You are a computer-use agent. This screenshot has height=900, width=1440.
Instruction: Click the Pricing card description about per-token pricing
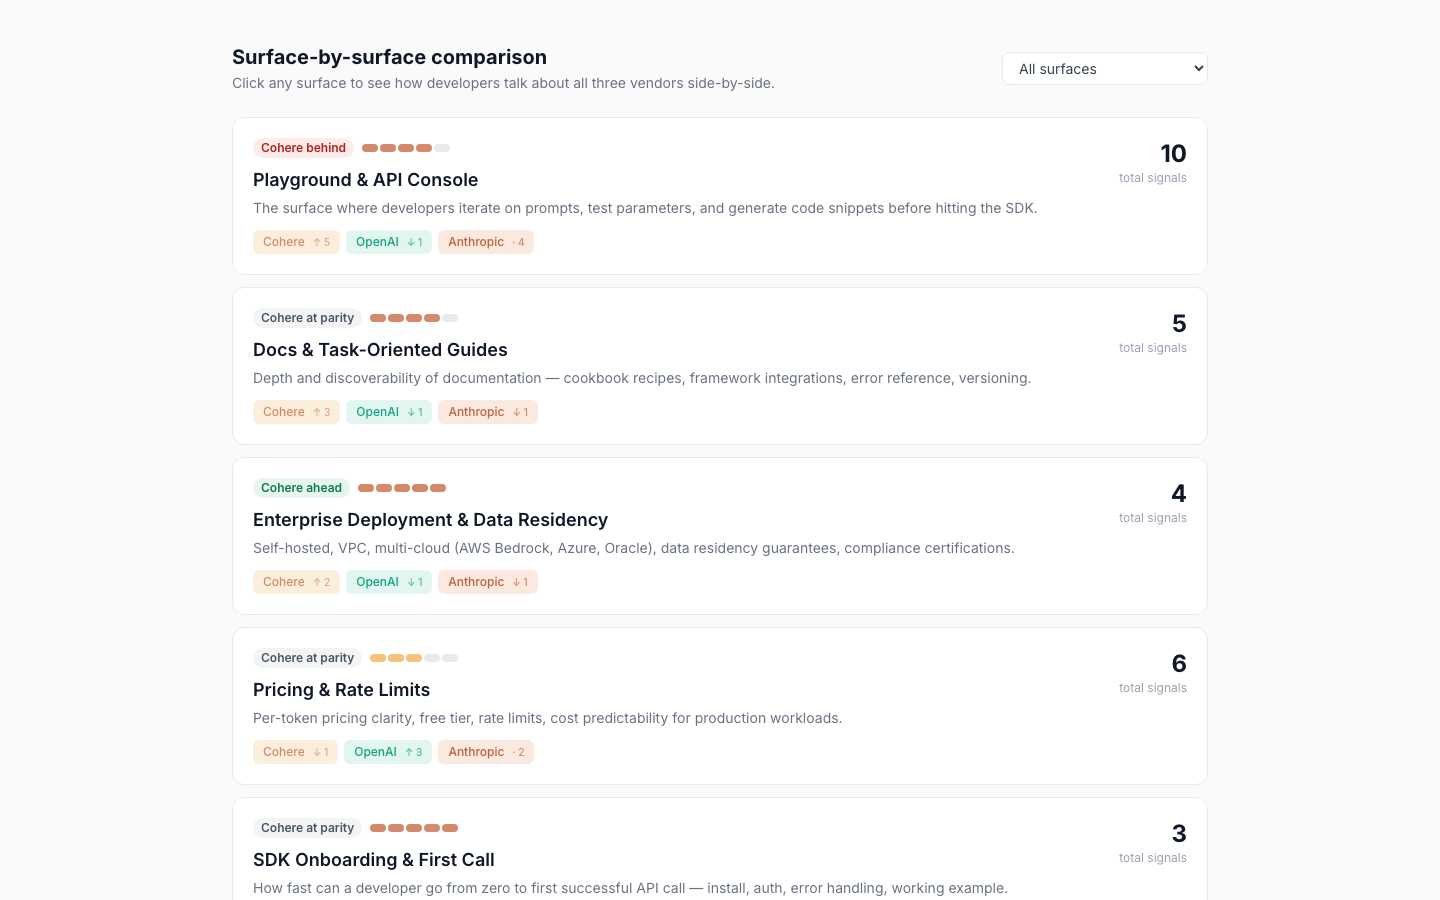coord(548,718)
